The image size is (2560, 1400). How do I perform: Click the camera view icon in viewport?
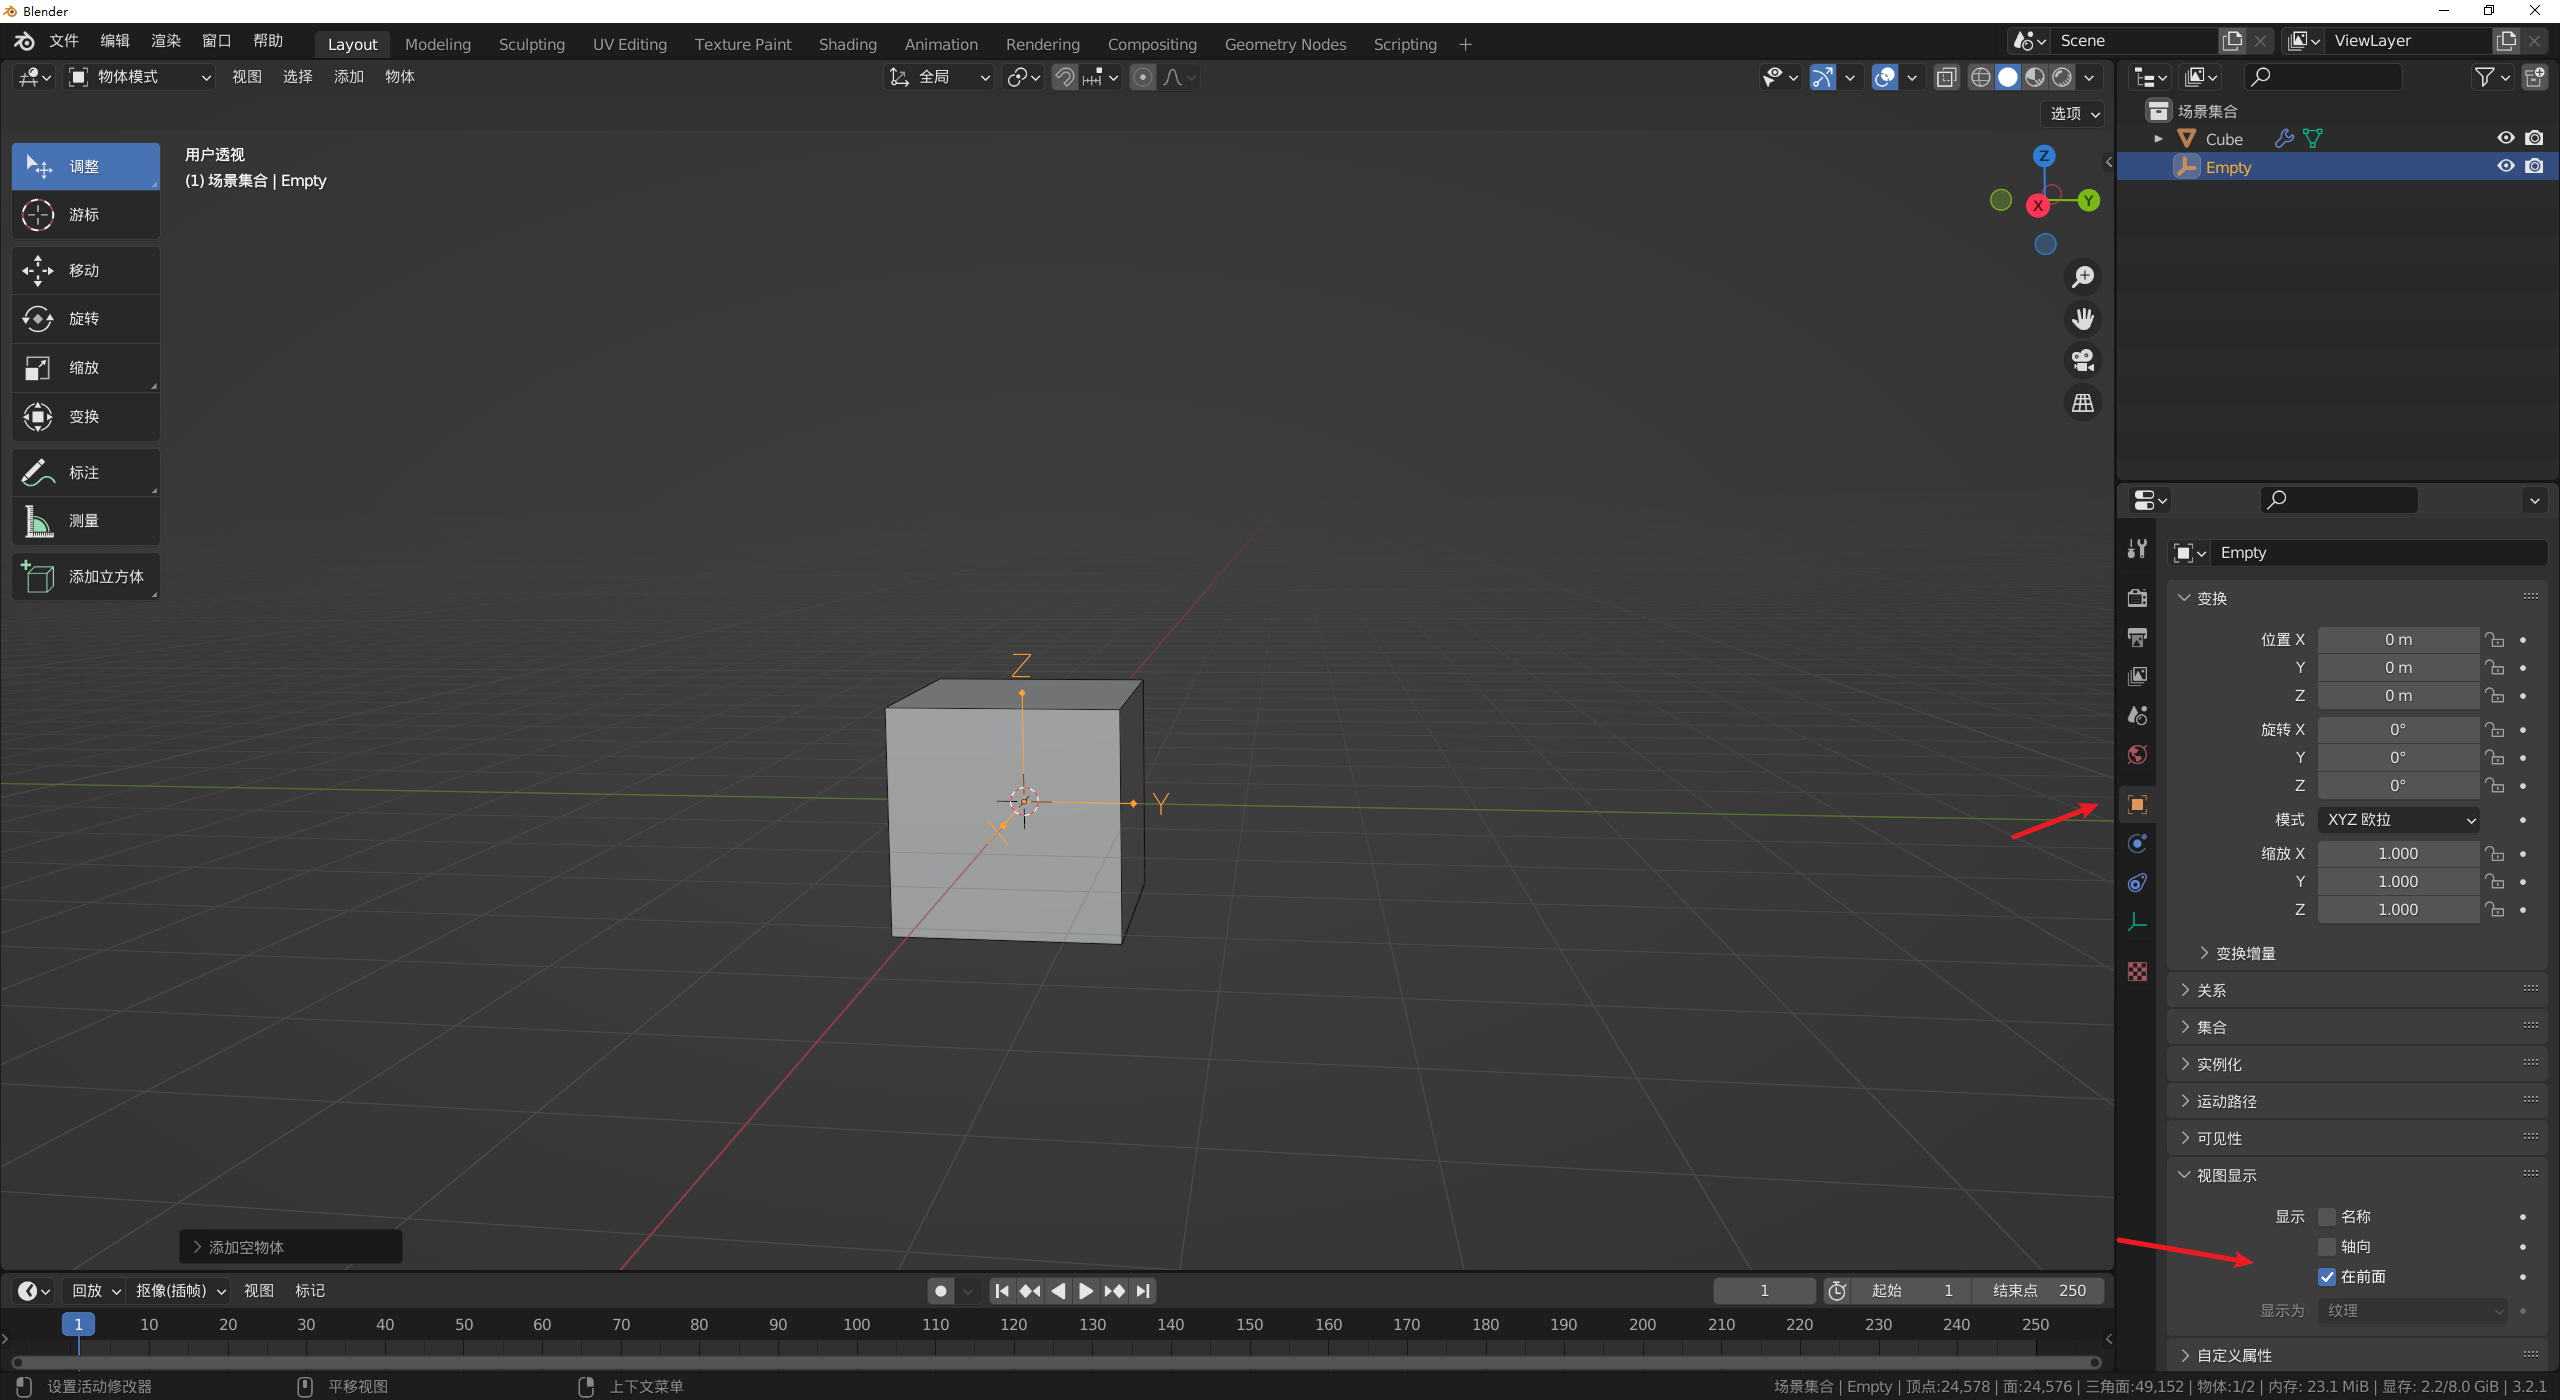pos(2083,360)
